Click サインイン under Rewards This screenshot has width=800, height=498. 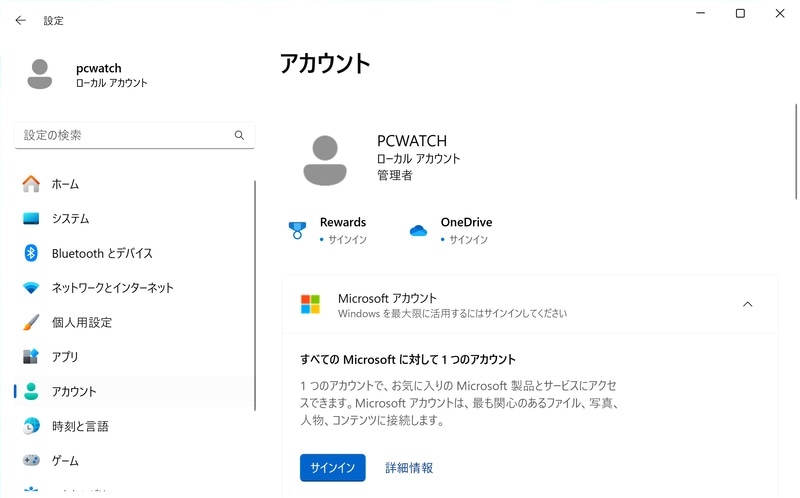tap(347, 239)
